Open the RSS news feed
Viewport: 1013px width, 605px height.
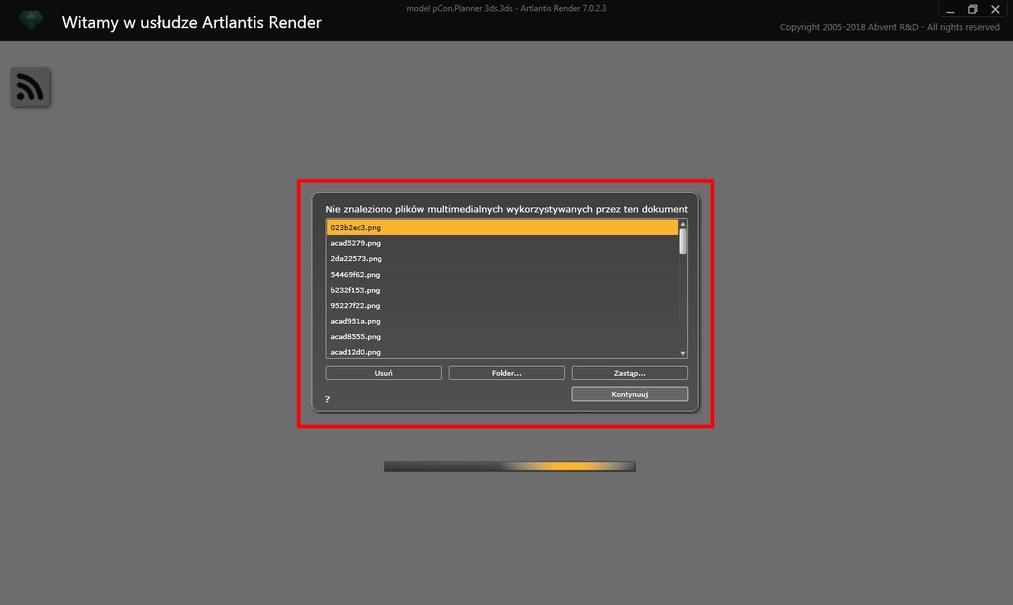click(x=30, y=87)
